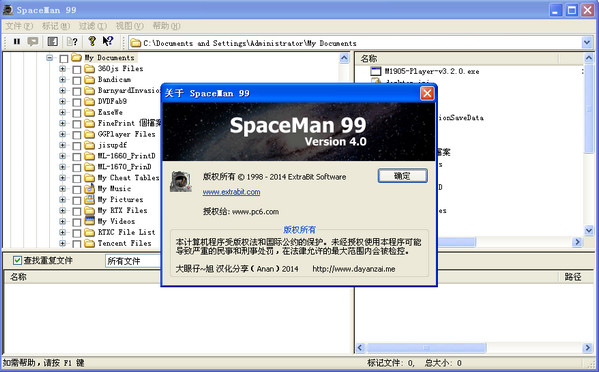Click file list horizontal scrollbar right arrow
Image resolution: width=599 pixels, height=372 pixels.
click(577, 242)
